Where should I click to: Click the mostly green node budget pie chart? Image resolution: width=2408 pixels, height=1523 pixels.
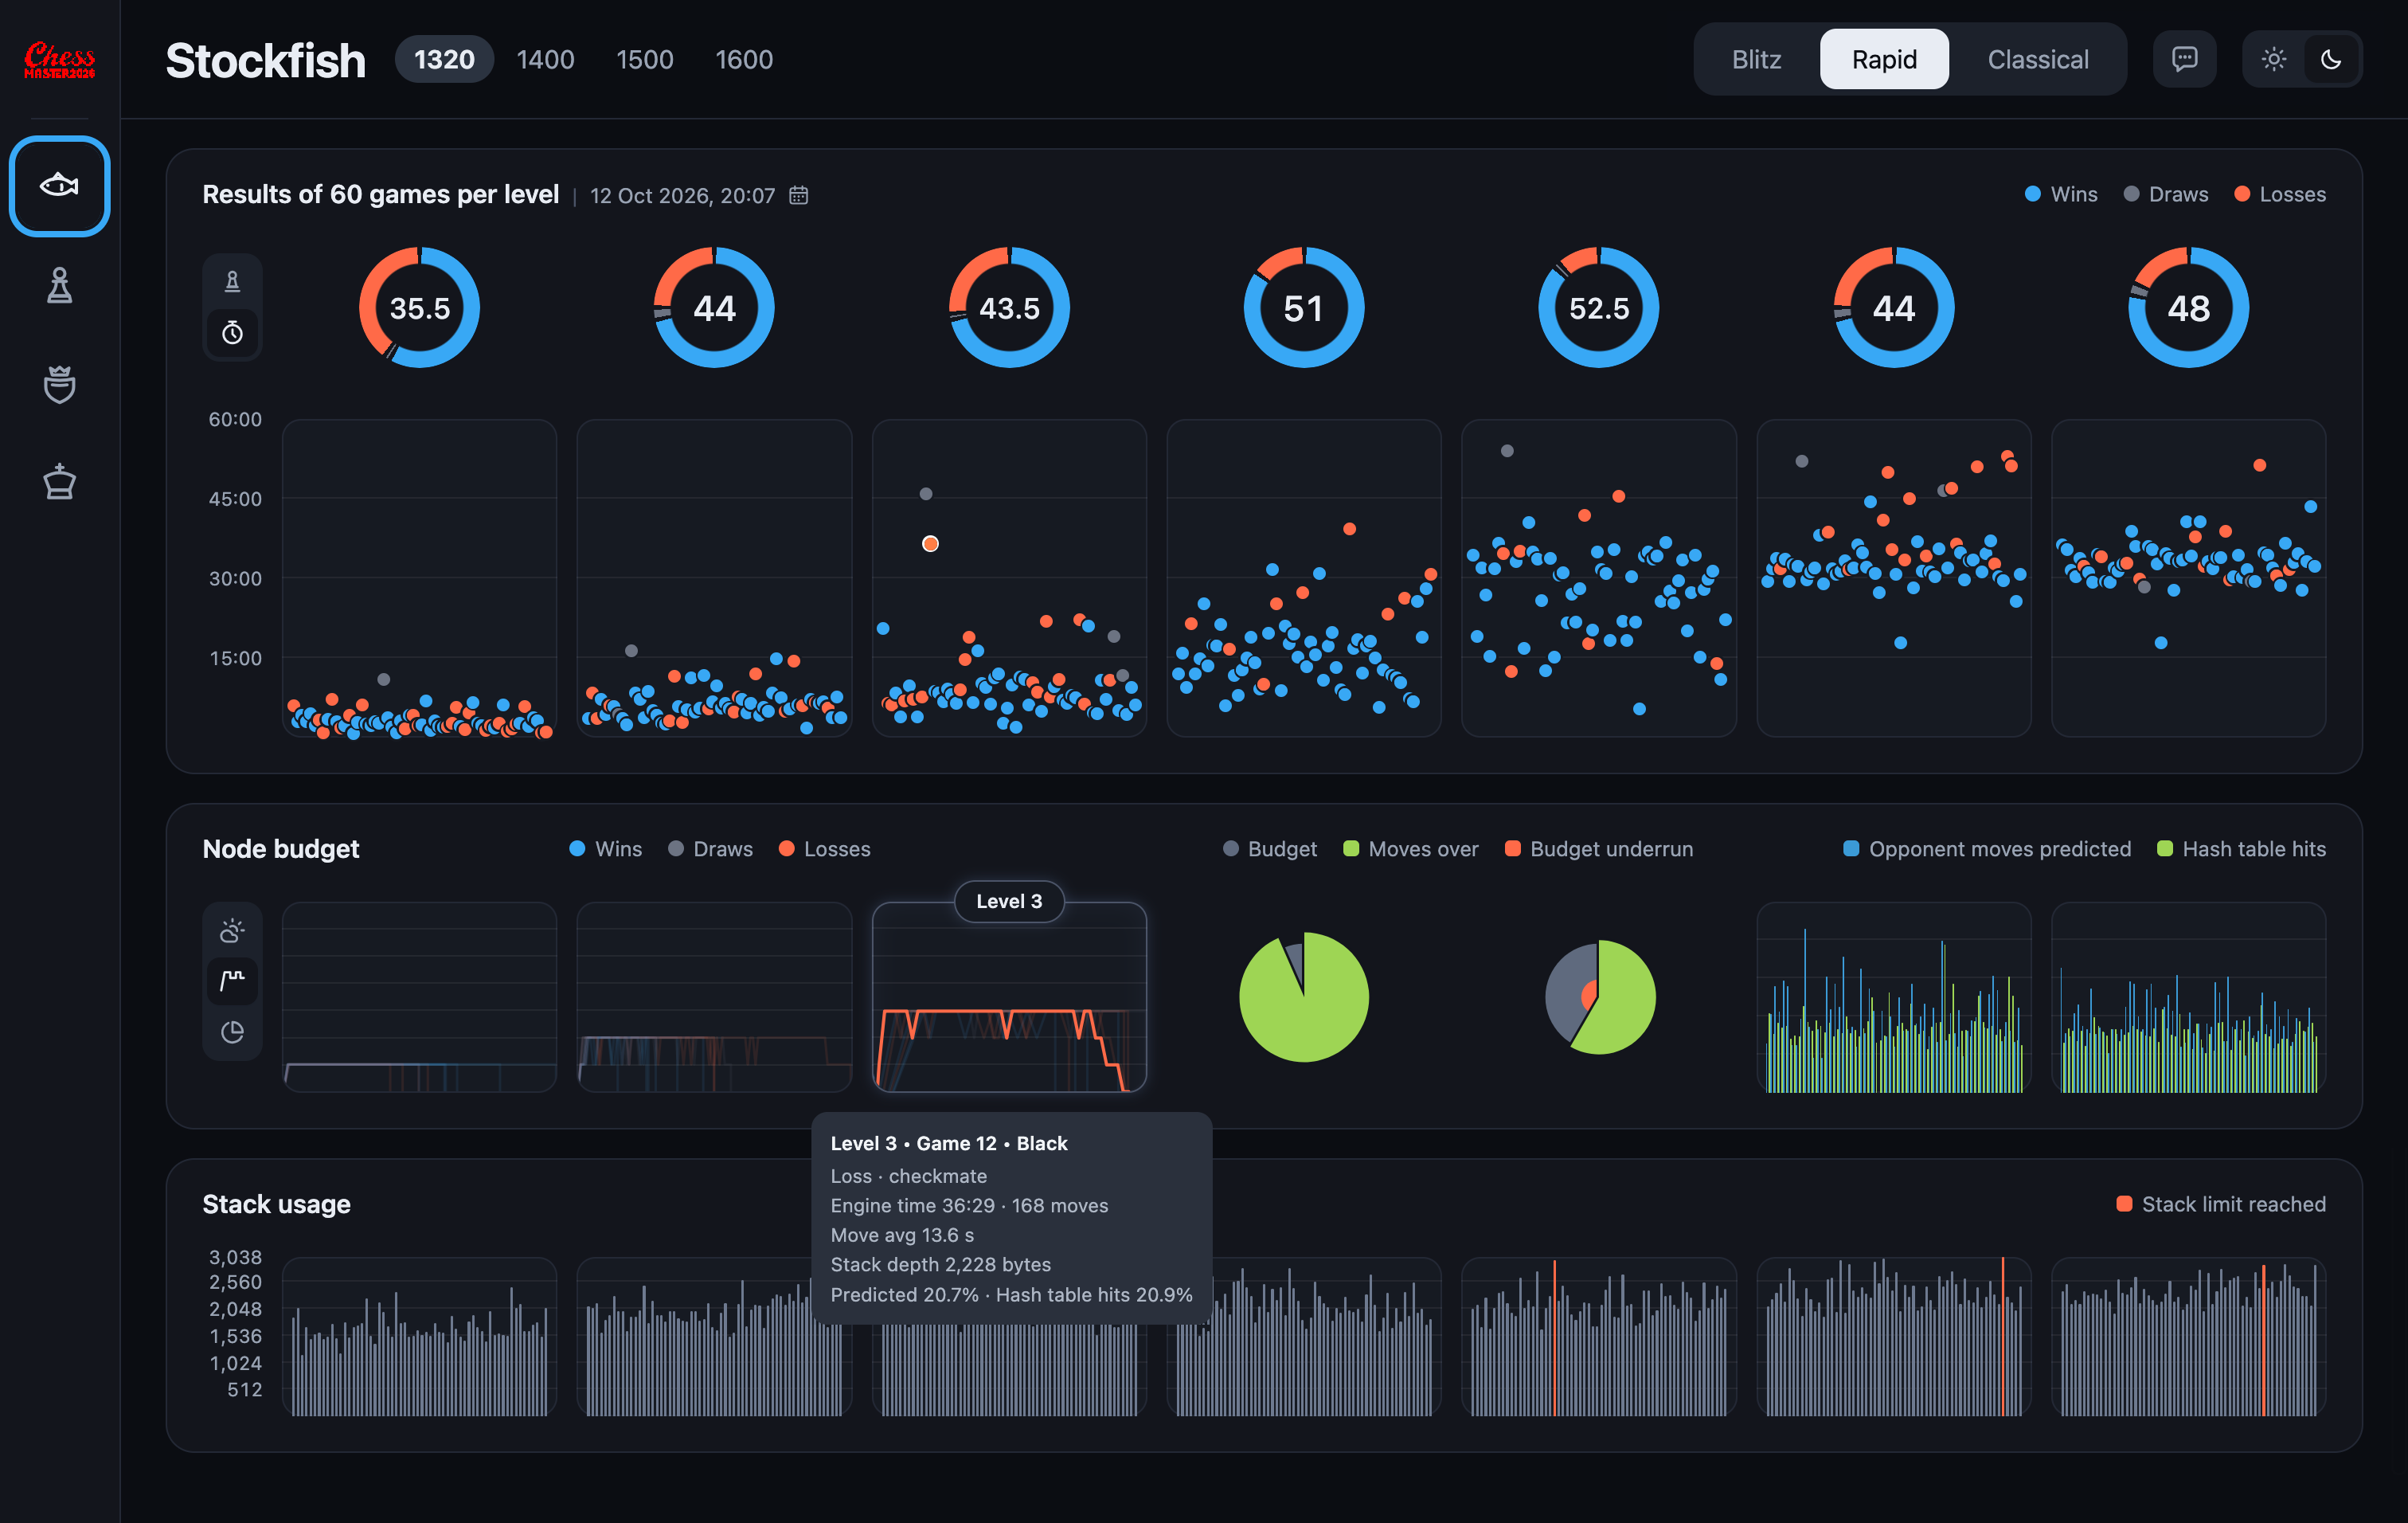pos(1303,997)
